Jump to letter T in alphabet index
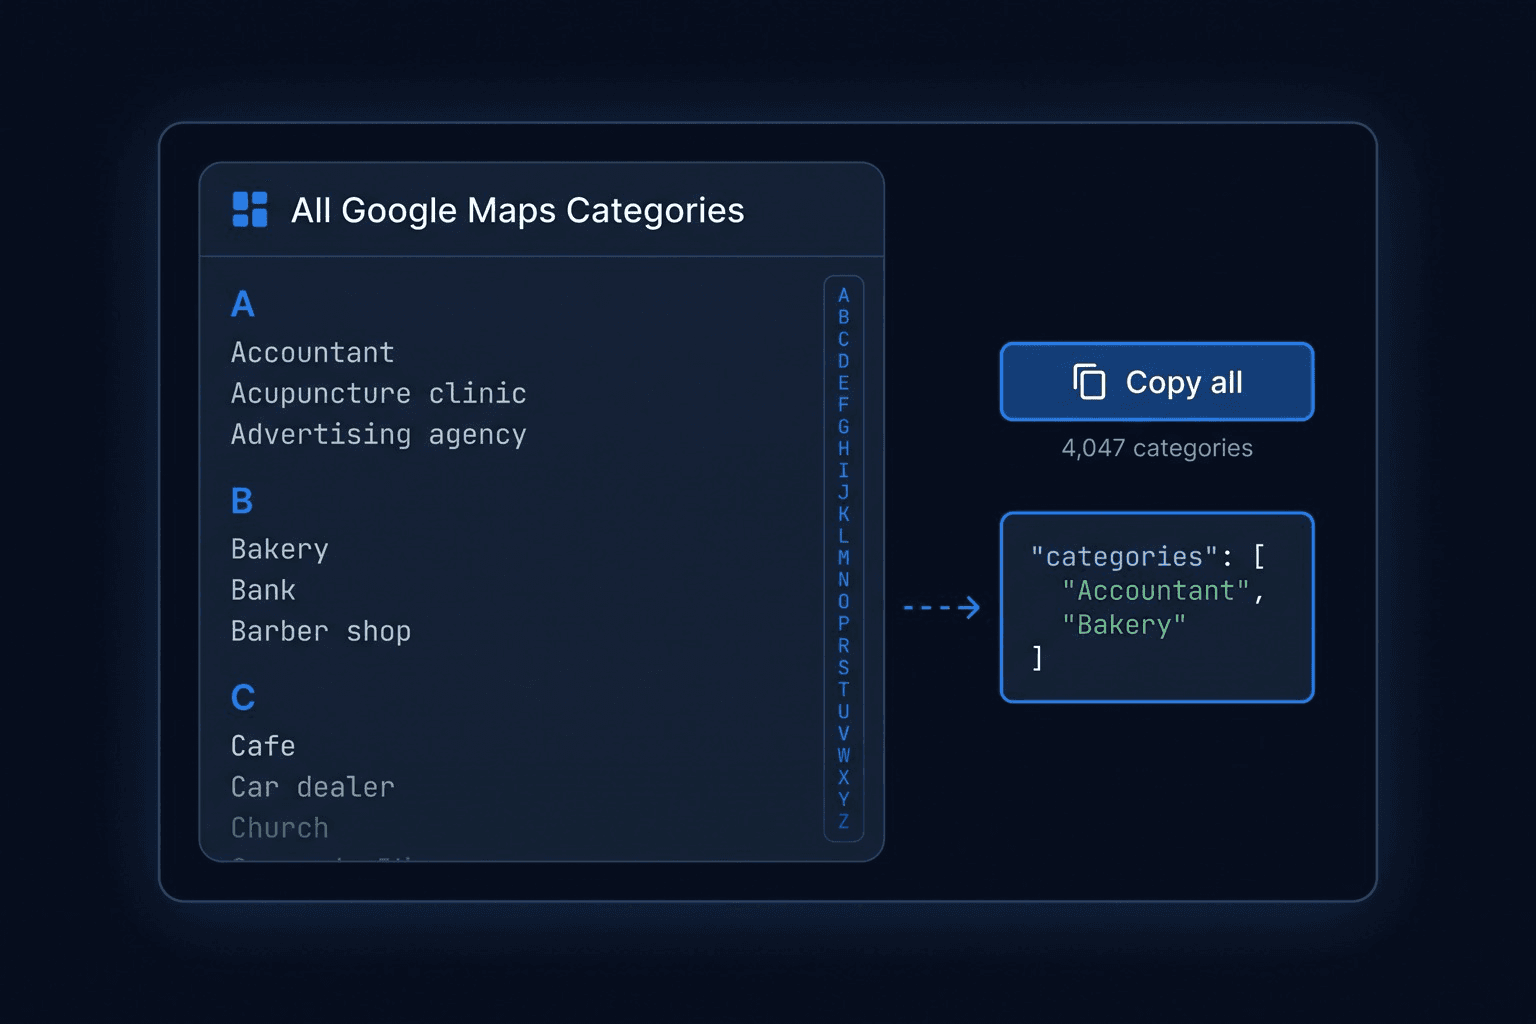The image size is (1536, 1024). pos(844,689)
